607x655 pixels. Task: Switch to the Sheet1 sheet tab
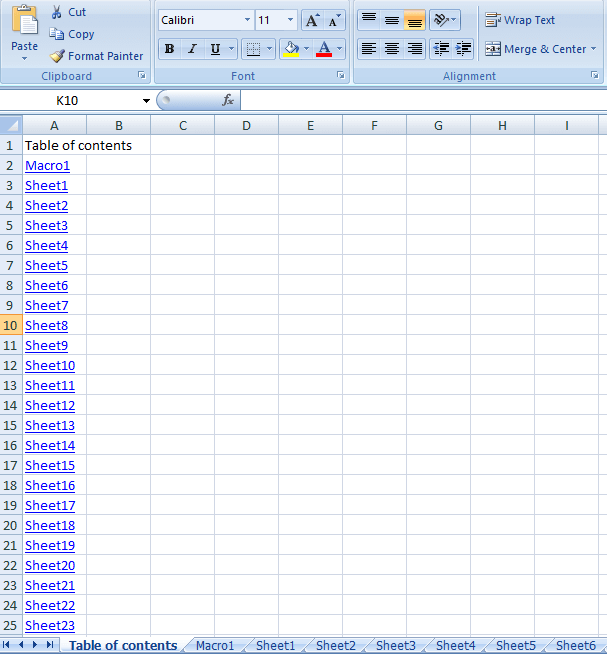pos(275,646)
